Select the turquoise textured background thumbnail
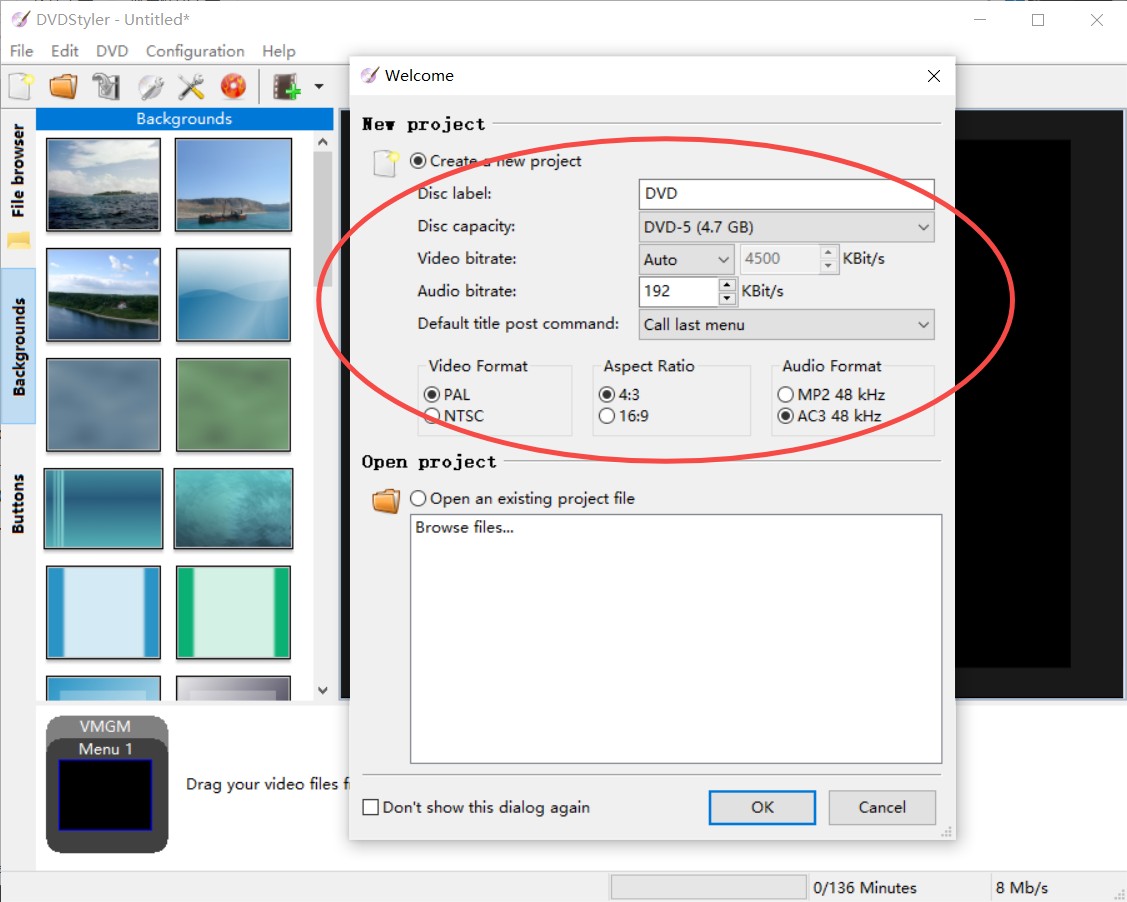Viewport: 1127px width, 902px height. click(234, 509)
